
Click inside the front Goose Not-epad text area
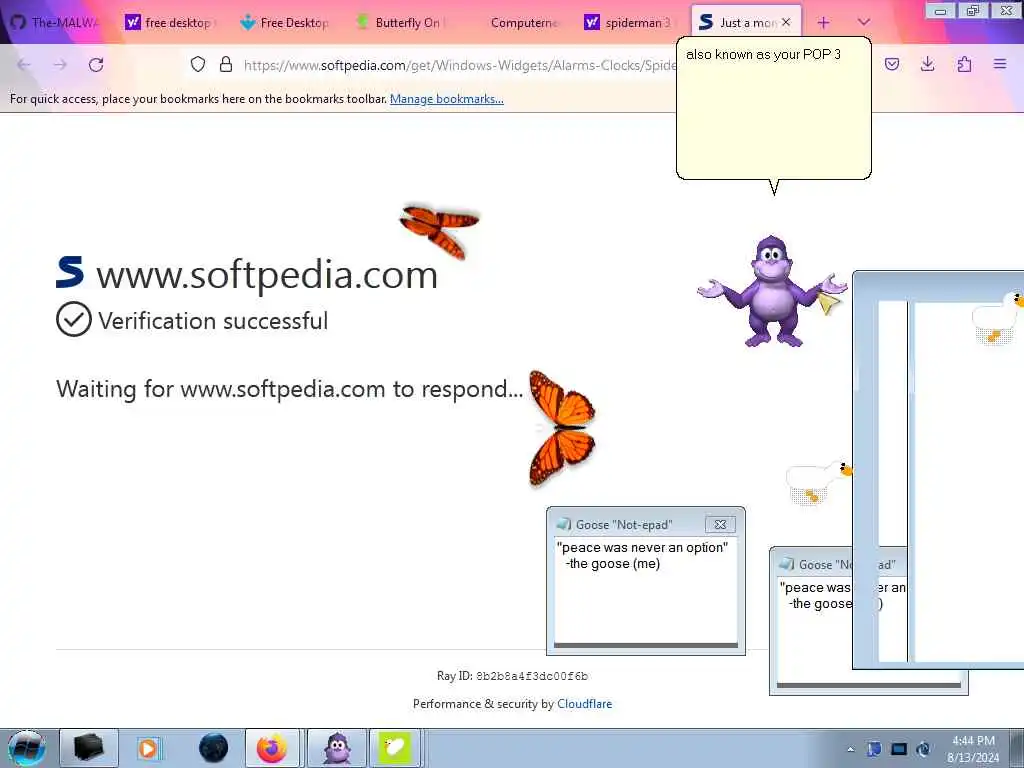pyautogui.click(x=646, y=590)
